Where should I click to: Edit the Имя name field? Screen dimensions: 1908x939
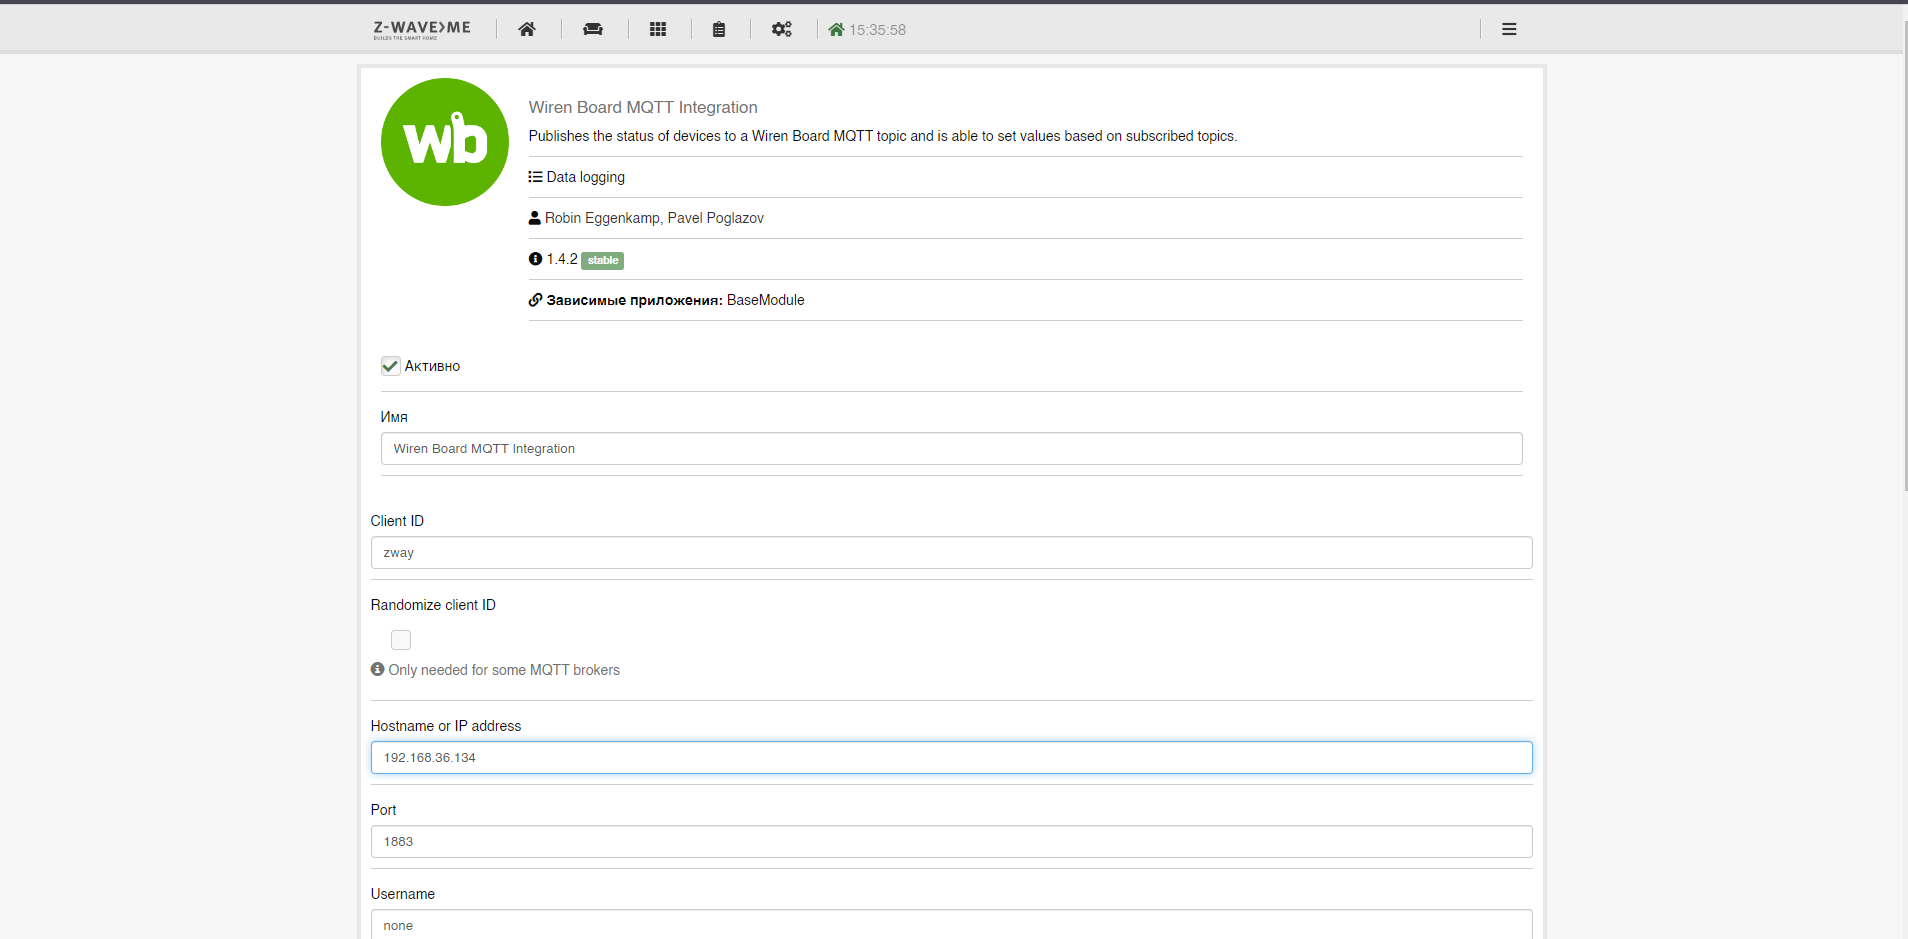pos(951,449)
